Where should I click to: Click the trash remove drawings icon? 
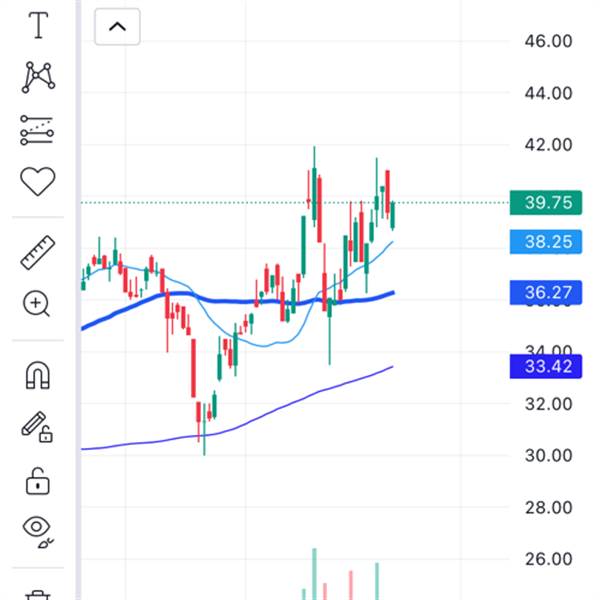tap(38, 595)
